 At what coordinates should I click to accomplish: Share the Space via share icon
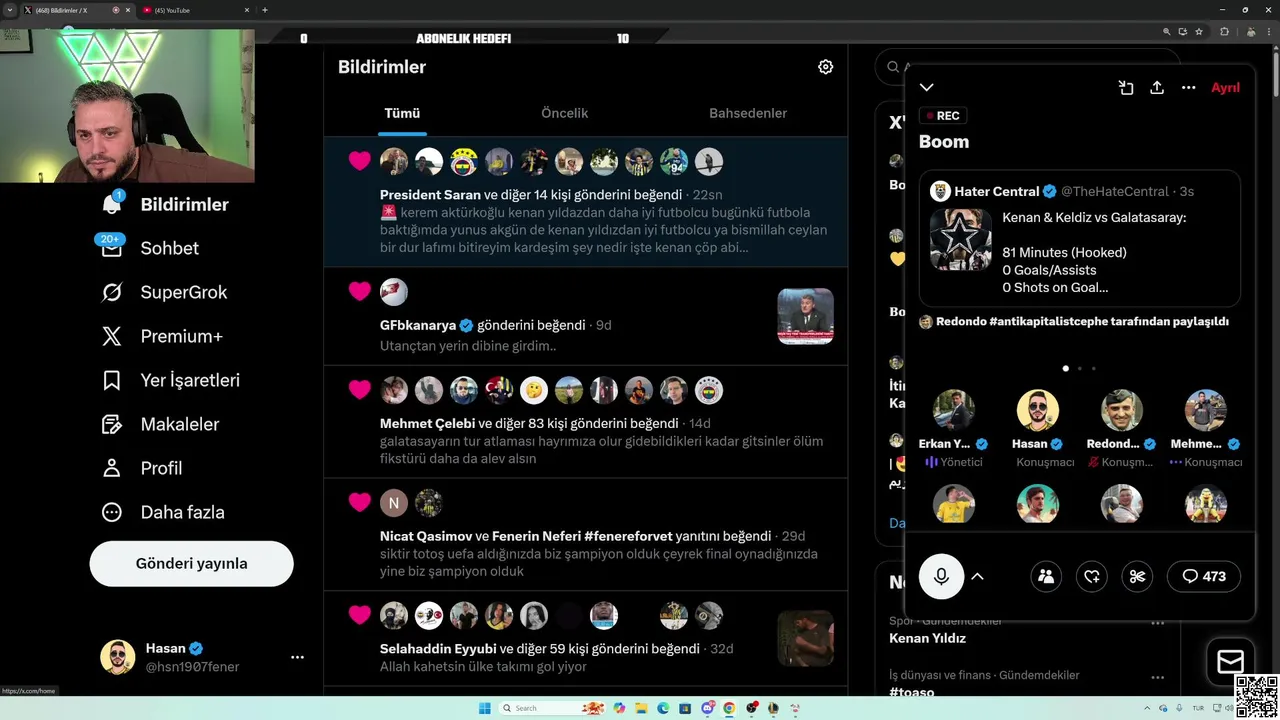(1157, 88)
